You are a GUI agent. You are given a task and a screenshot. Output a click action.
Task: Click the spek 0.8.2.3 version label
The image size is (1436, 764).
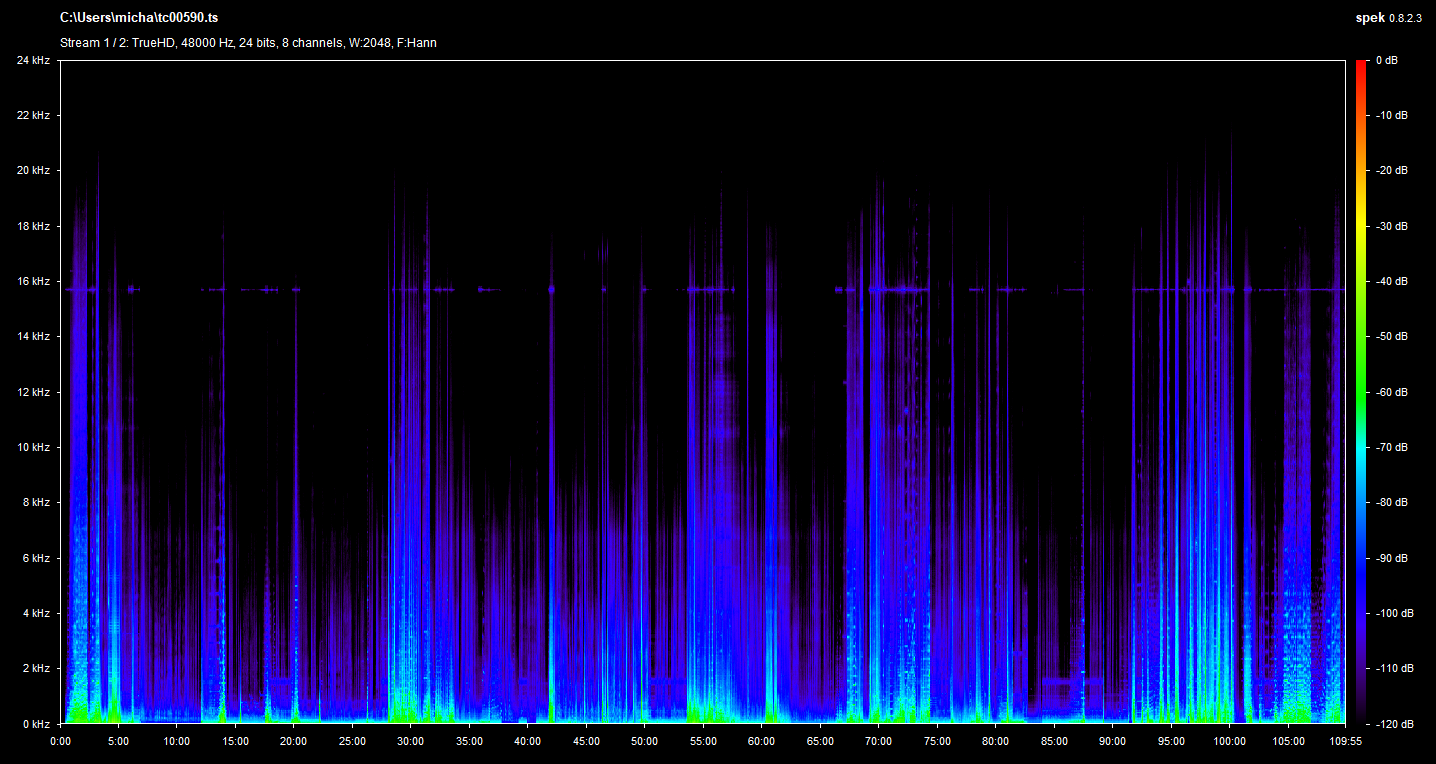1391,18
